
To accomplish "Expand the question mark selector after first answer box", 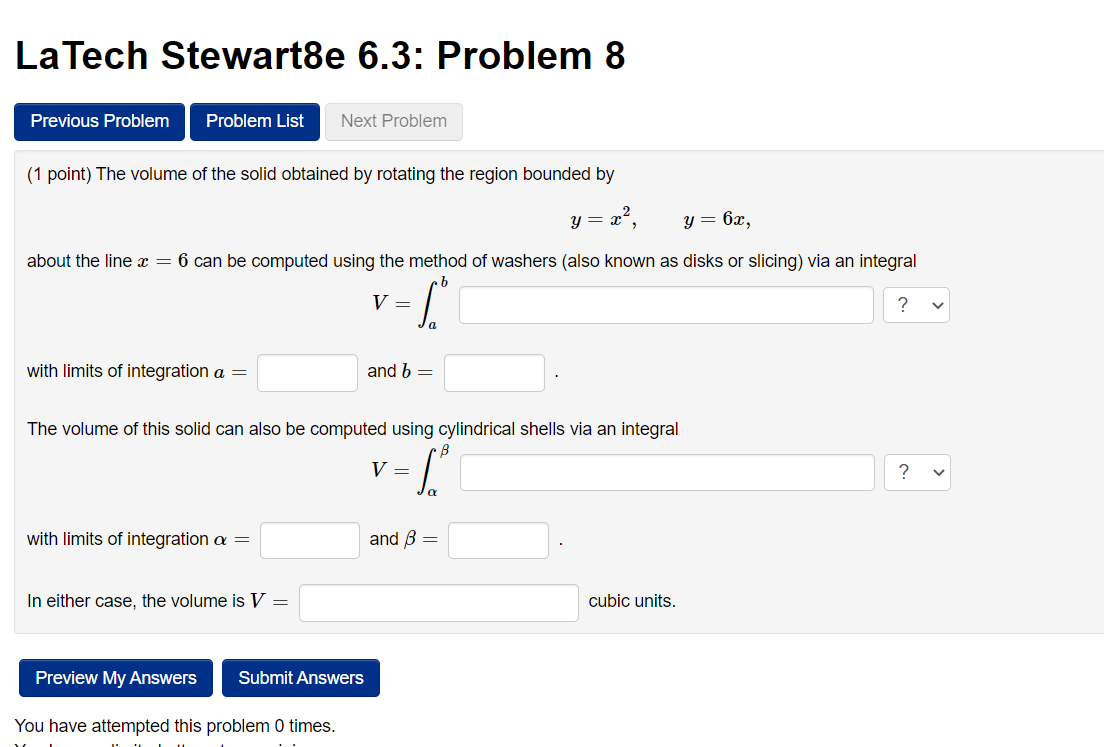I will (916, 304).
